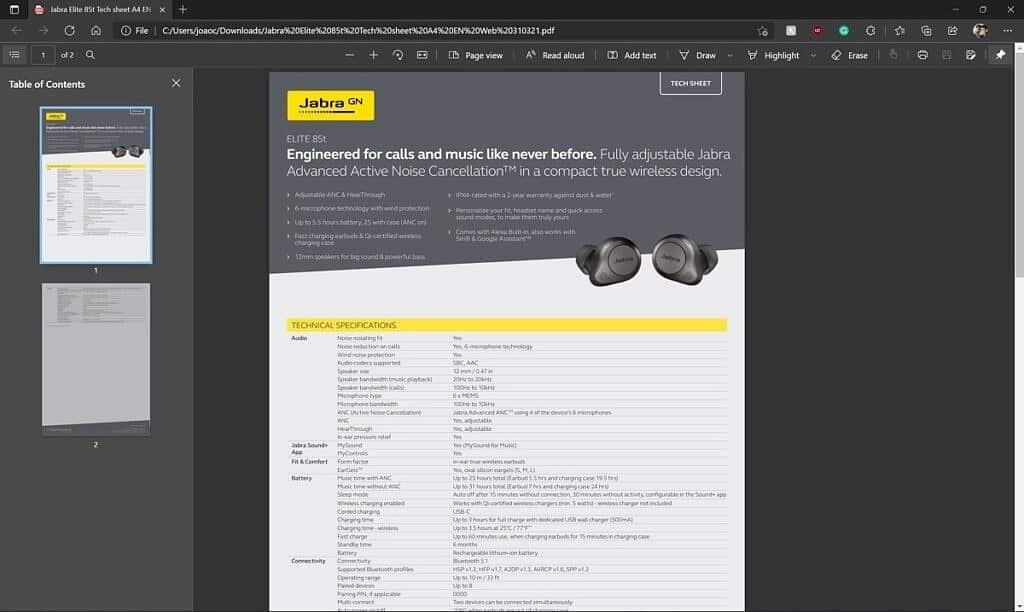The image size is (1024, 612).
Task: Open the Draw pen color dropdown
Action: pyautogui.click(x=728, y=55)
